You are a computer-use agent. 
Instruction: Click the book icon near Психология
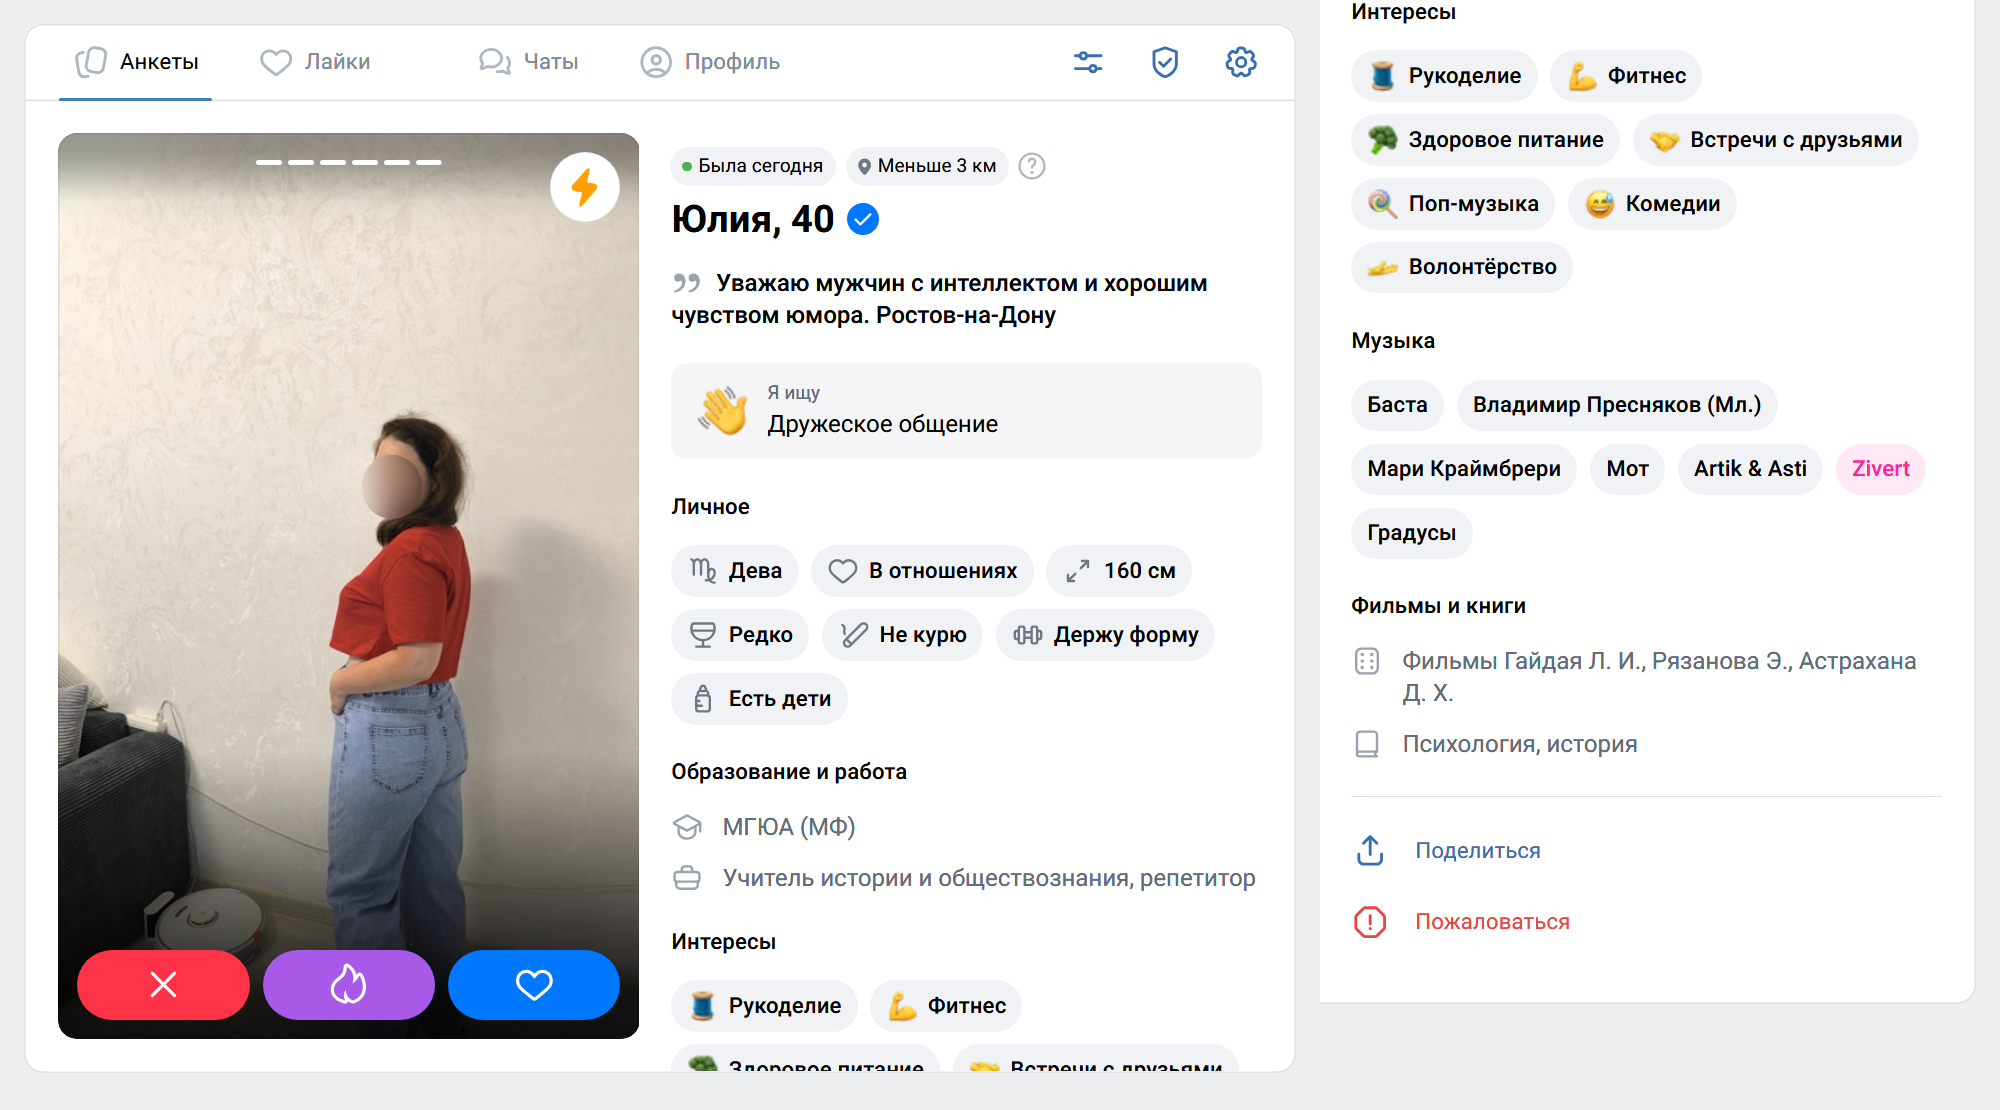click(1367, 744)
